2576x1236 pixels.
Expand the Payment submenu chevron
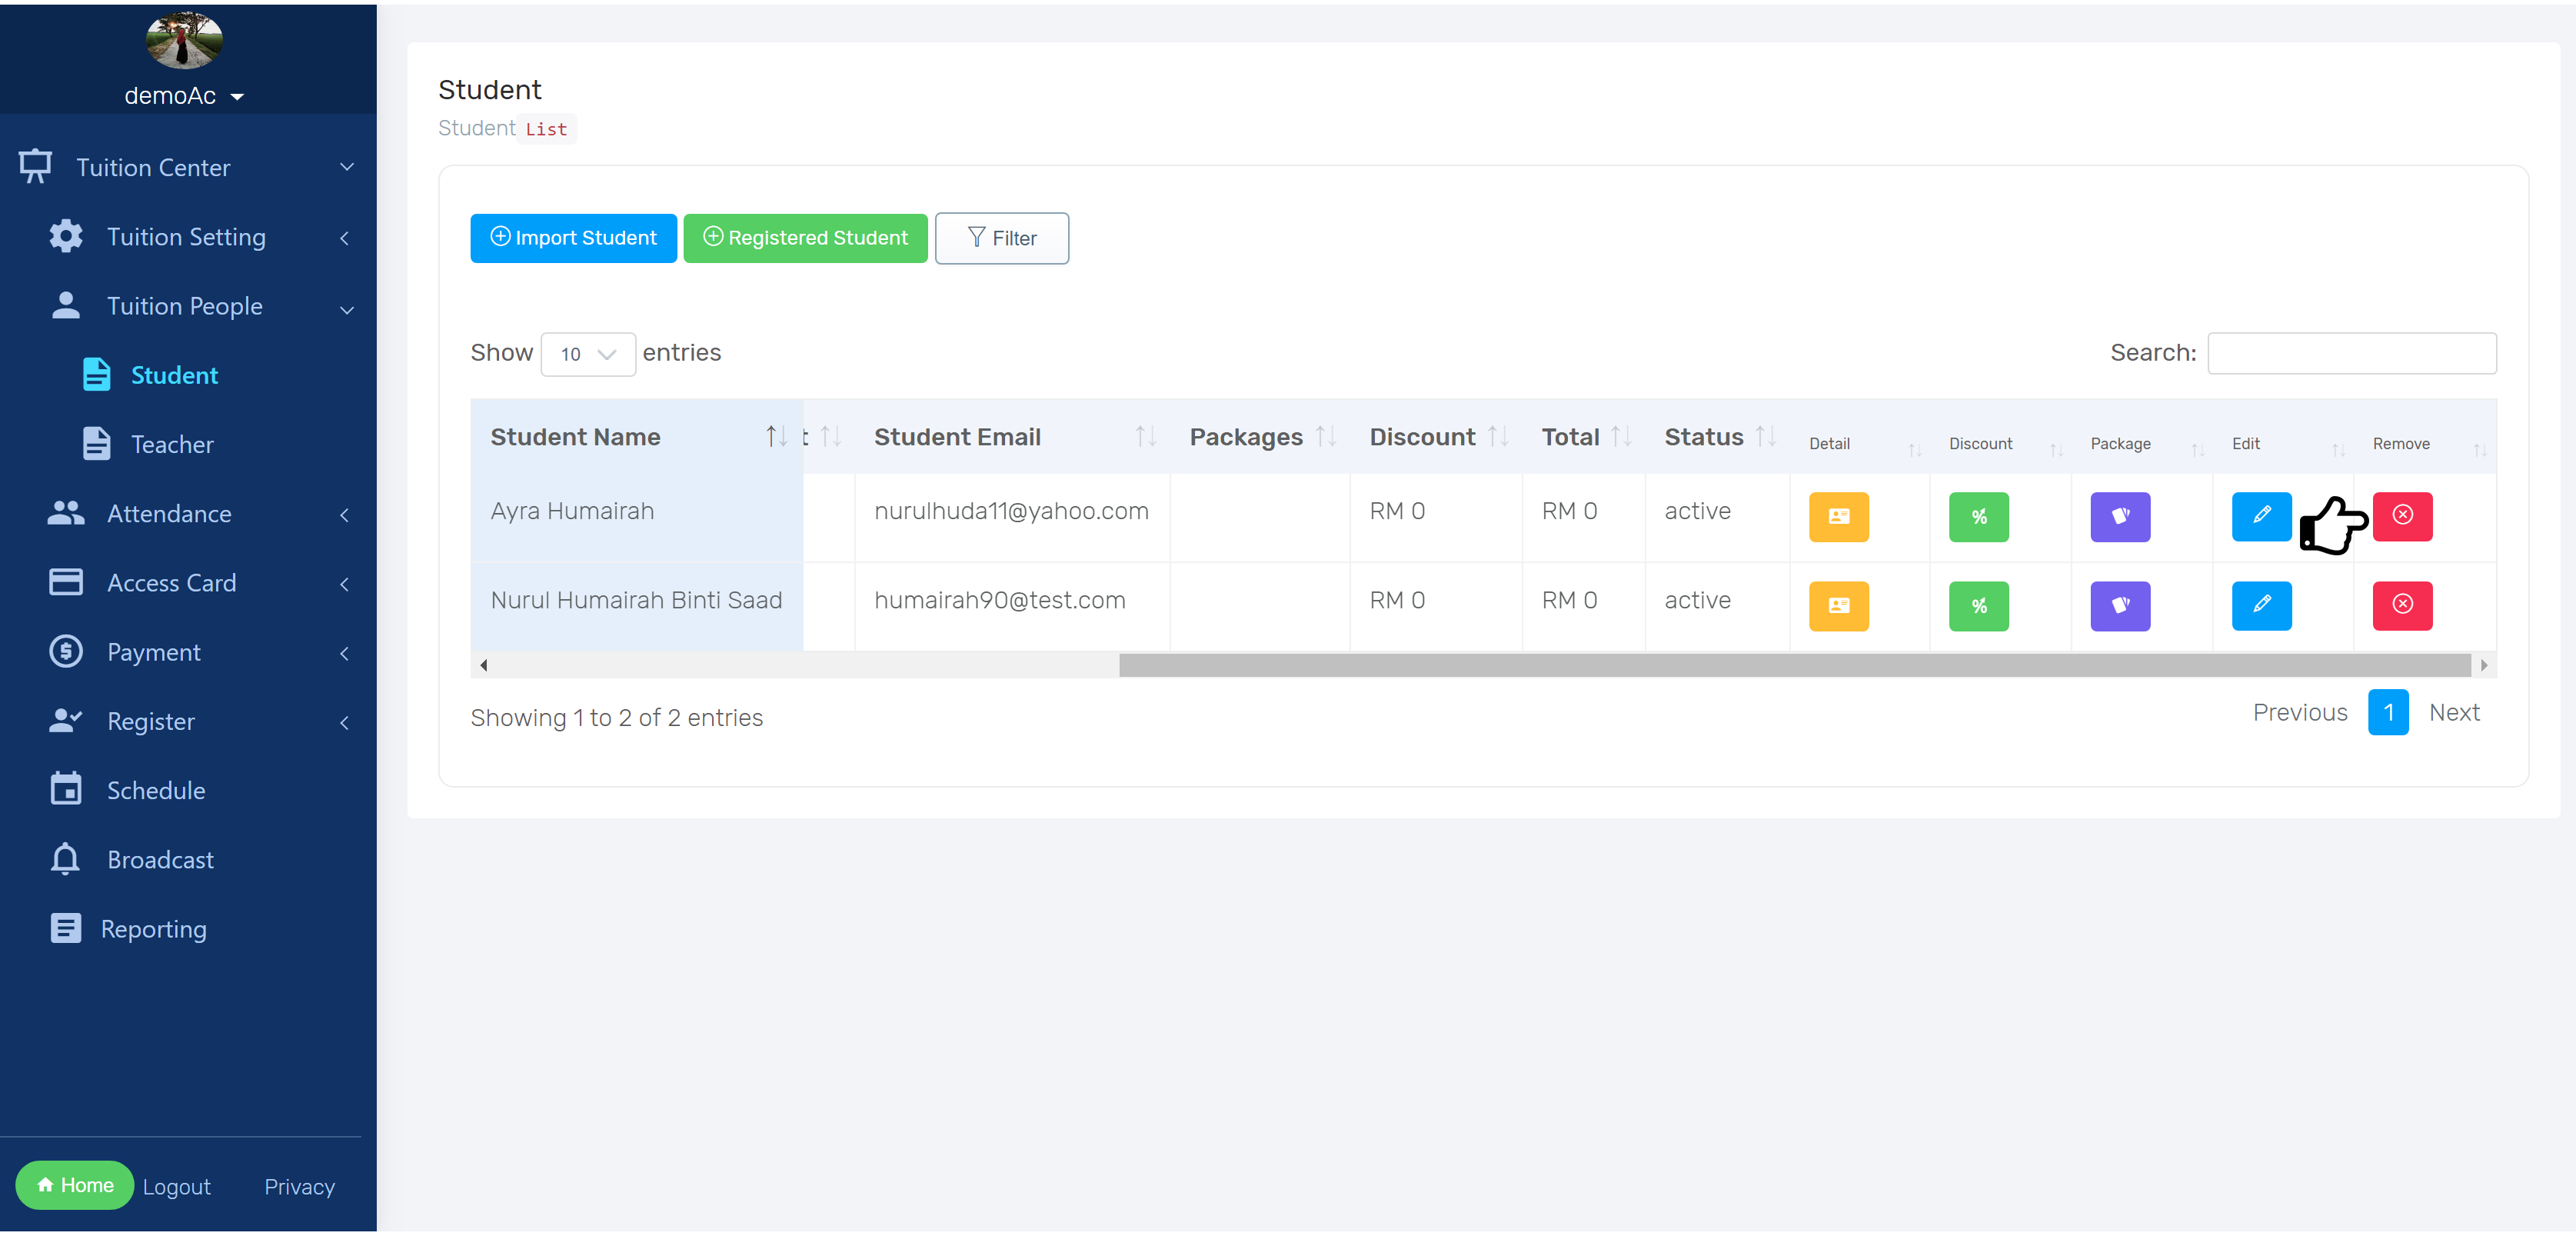point(344,653)
